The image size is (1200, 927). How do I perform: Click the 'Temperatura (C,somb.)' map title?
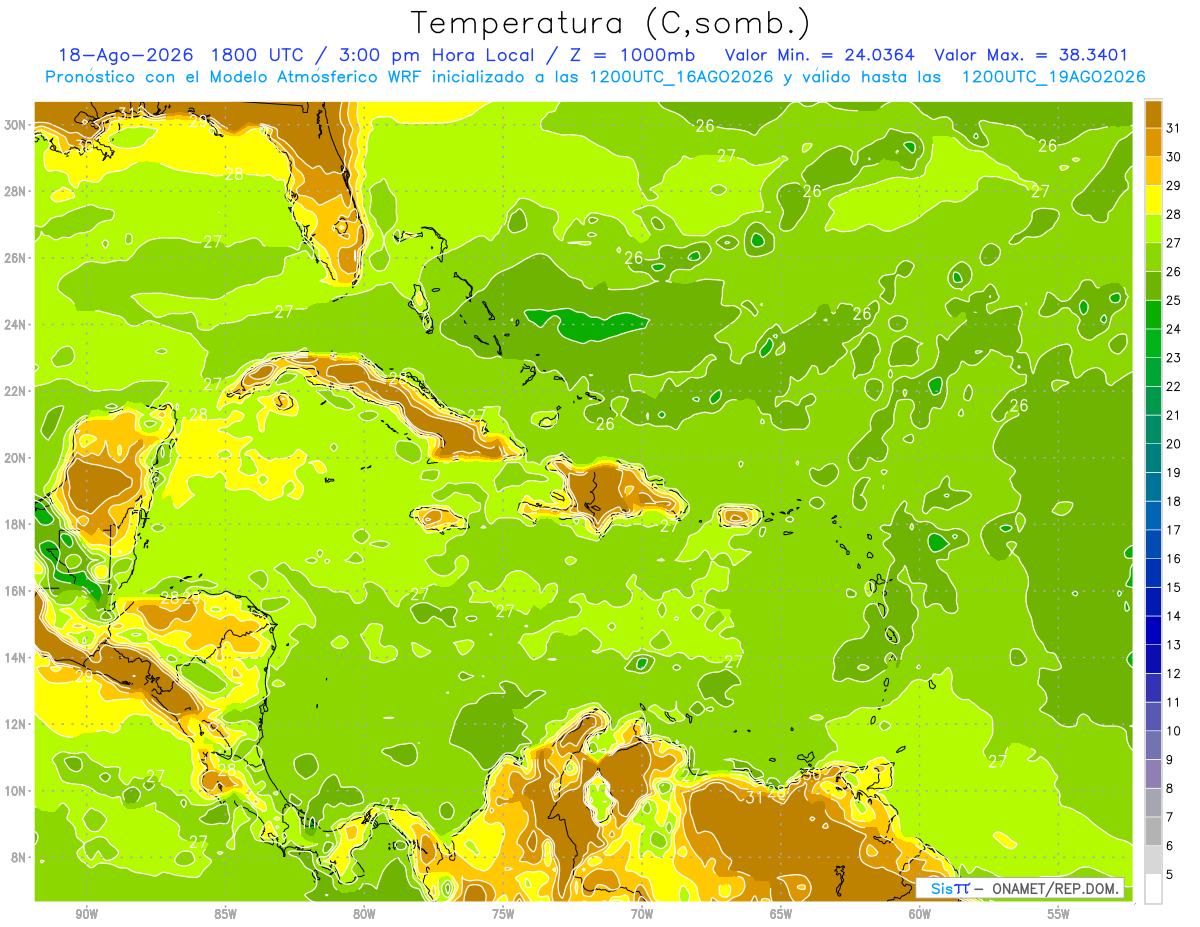pyautogui.click(x=611, y=23)
